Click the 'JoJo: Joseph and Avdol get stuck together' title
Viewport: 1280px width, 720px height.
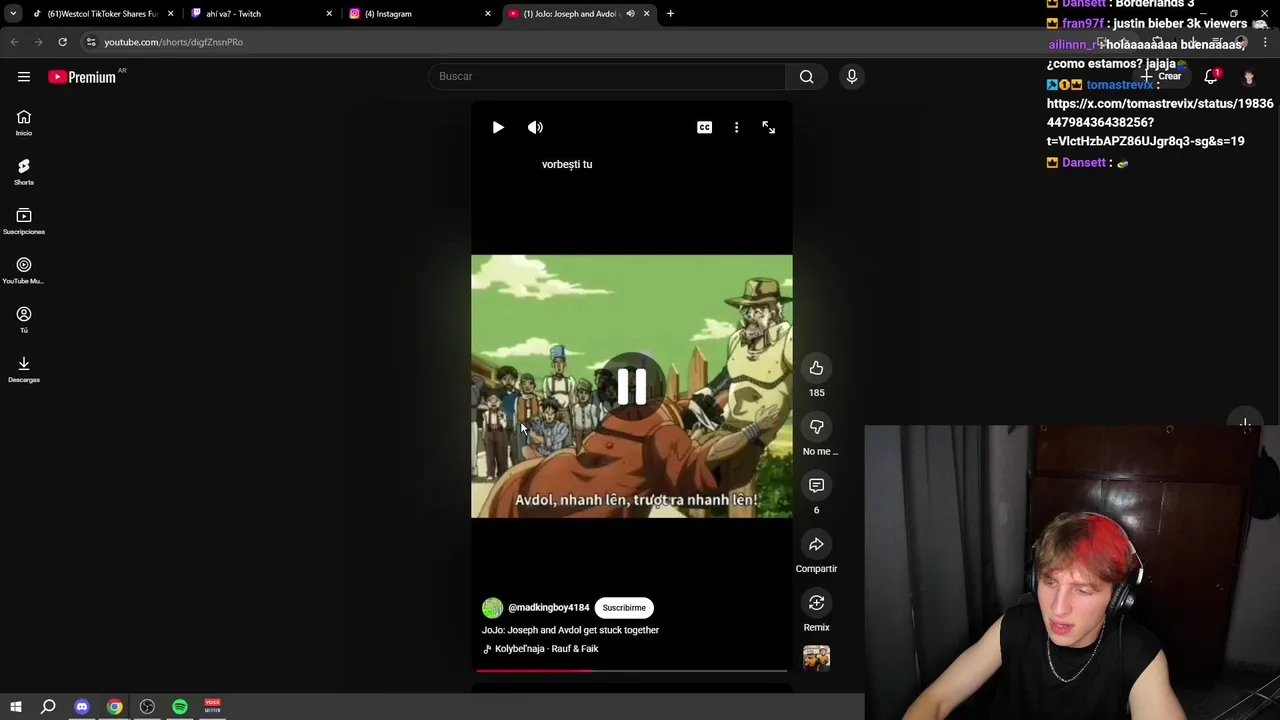[x=570, y=630]
